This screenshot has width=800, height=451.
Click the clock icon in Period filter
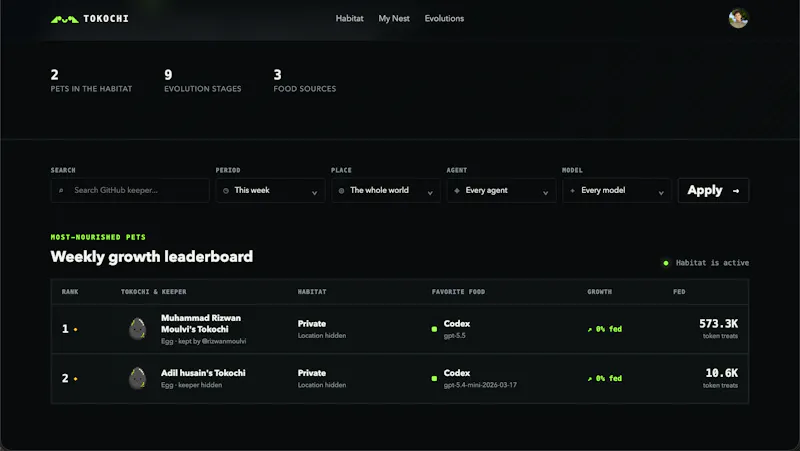click(x=226, y=191)
